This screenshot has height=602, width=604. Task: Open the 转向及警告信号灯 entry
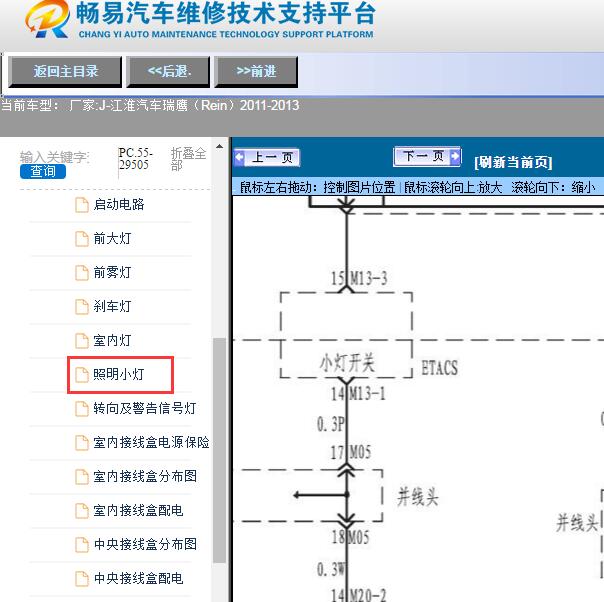tap(144, 408)
